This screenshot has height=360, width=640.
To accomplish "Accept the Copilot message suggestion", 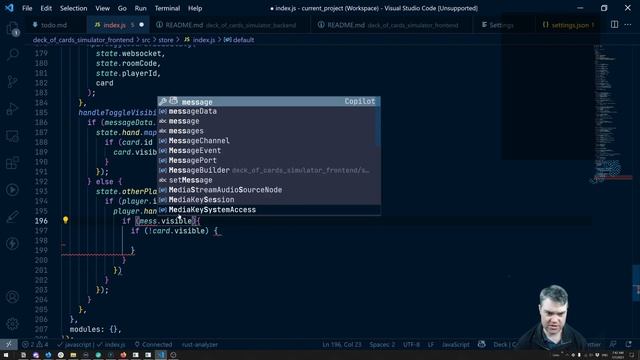I will click(x=269, y=102).
